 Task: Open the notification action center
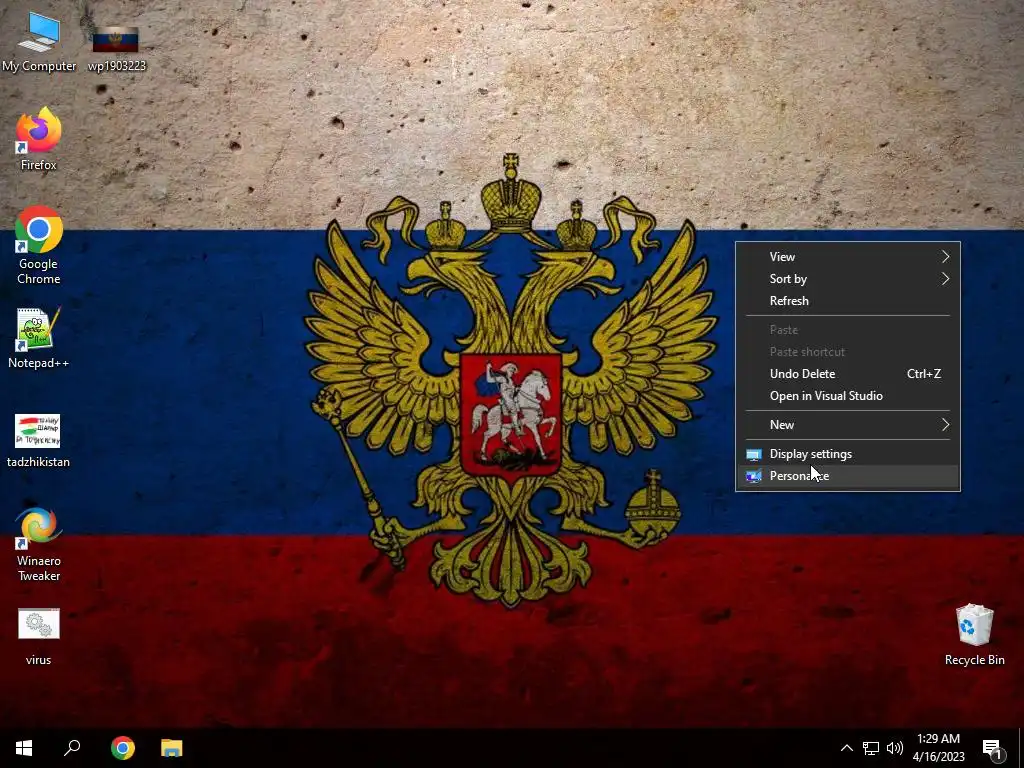[992, 748]
